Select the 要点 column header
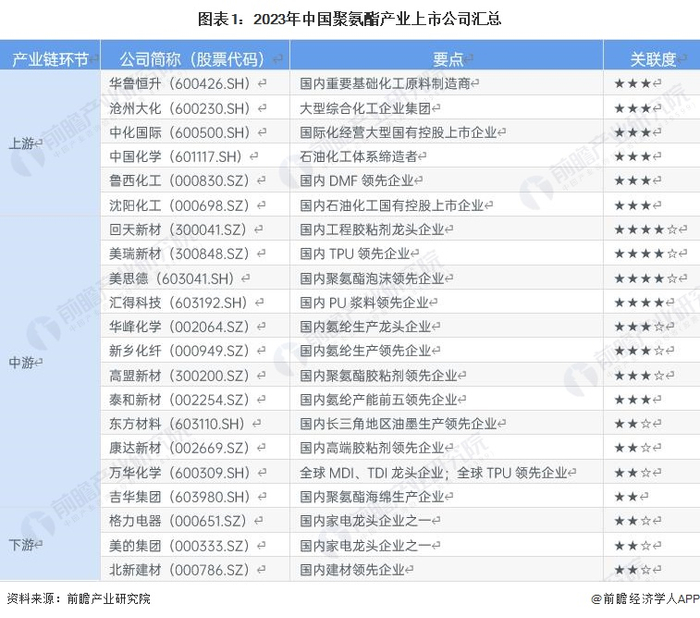700x618 pixels. (446, 55)
